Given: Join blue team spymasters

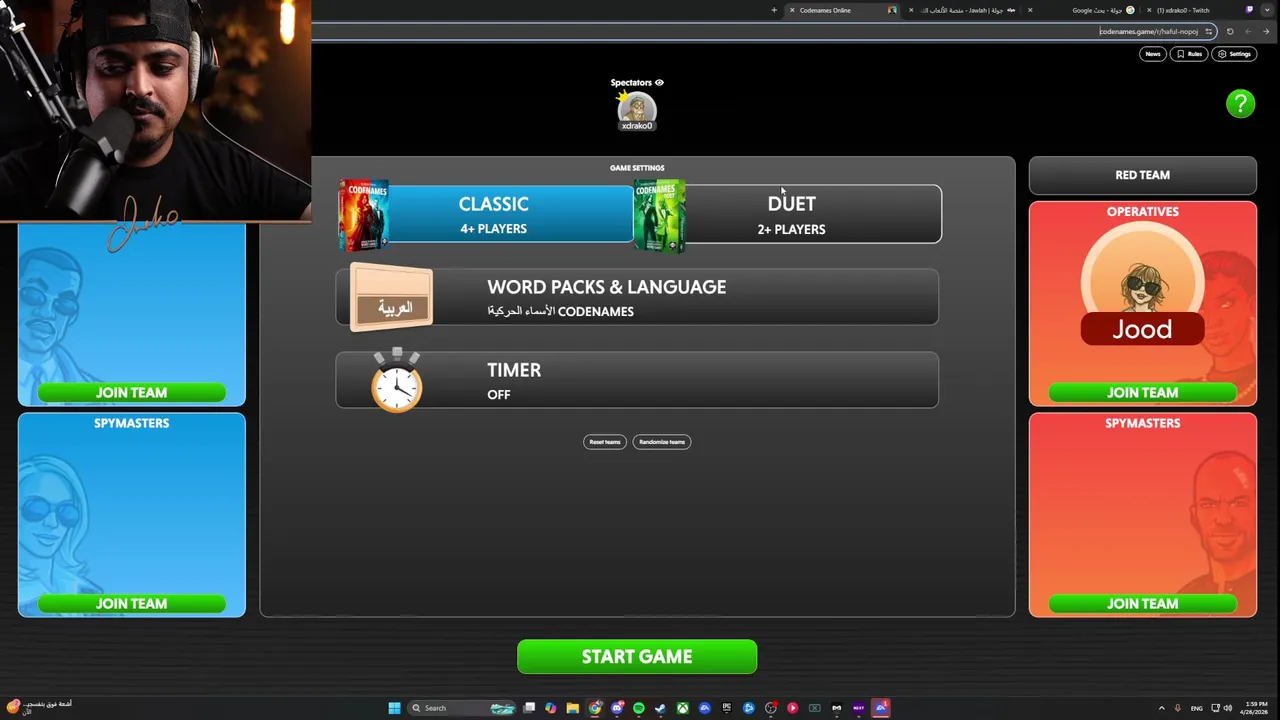Looking at the screenshot, I should coord(131,604).
